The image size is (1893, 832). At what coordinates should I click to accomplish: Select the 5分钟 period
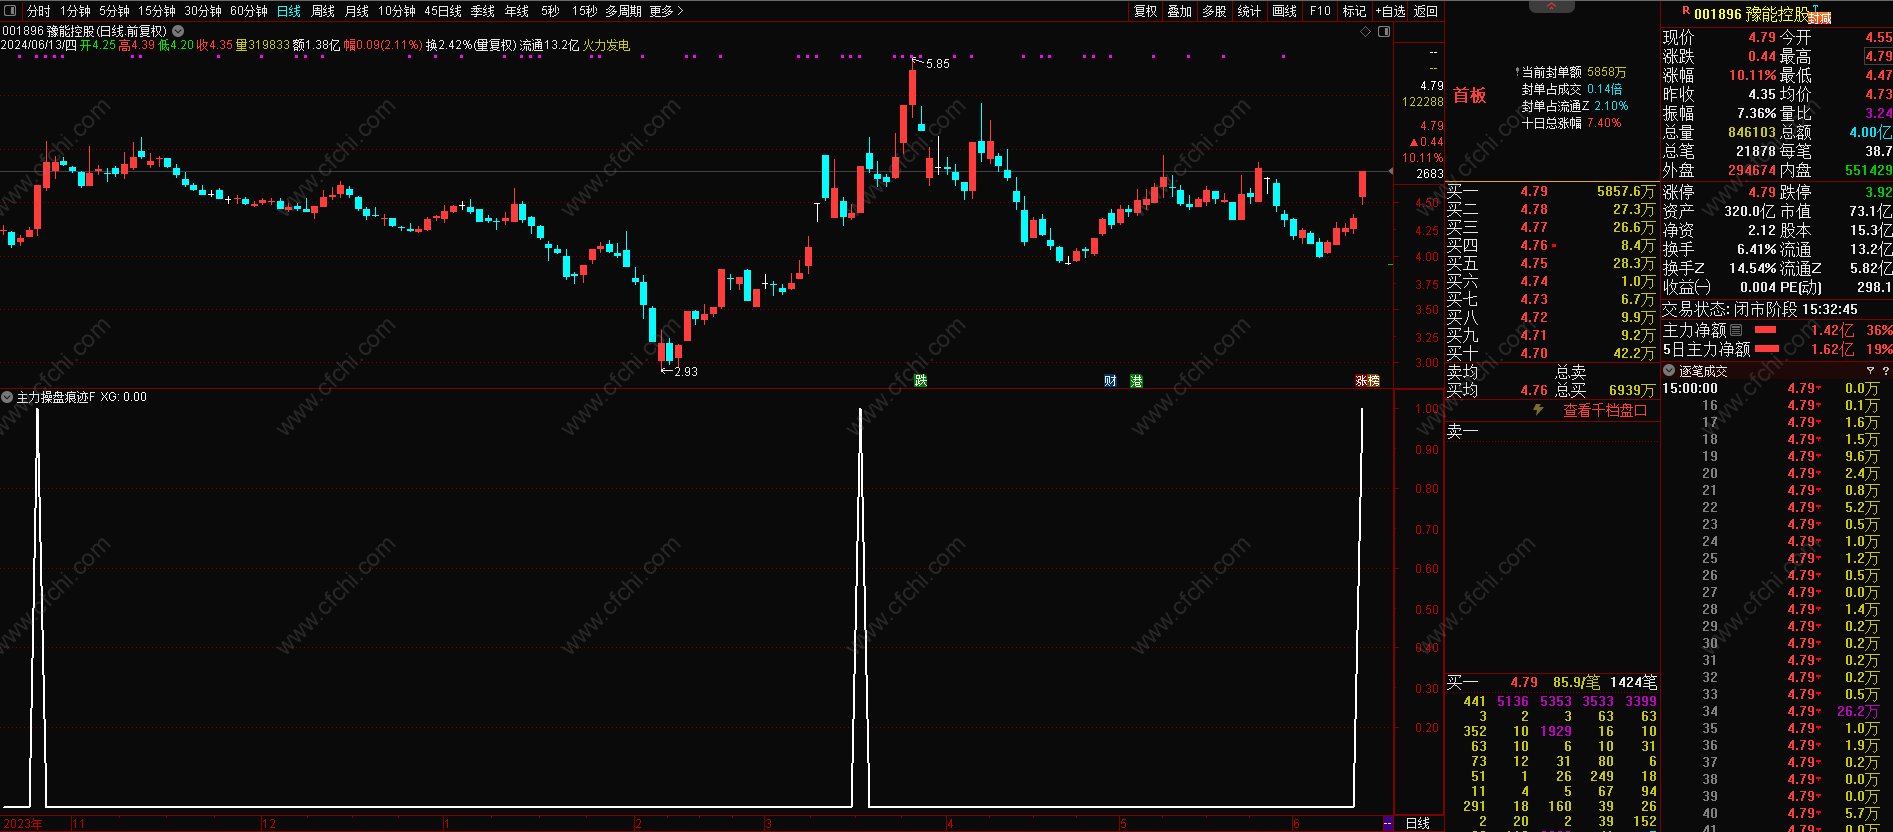click(x=114, y=11)
